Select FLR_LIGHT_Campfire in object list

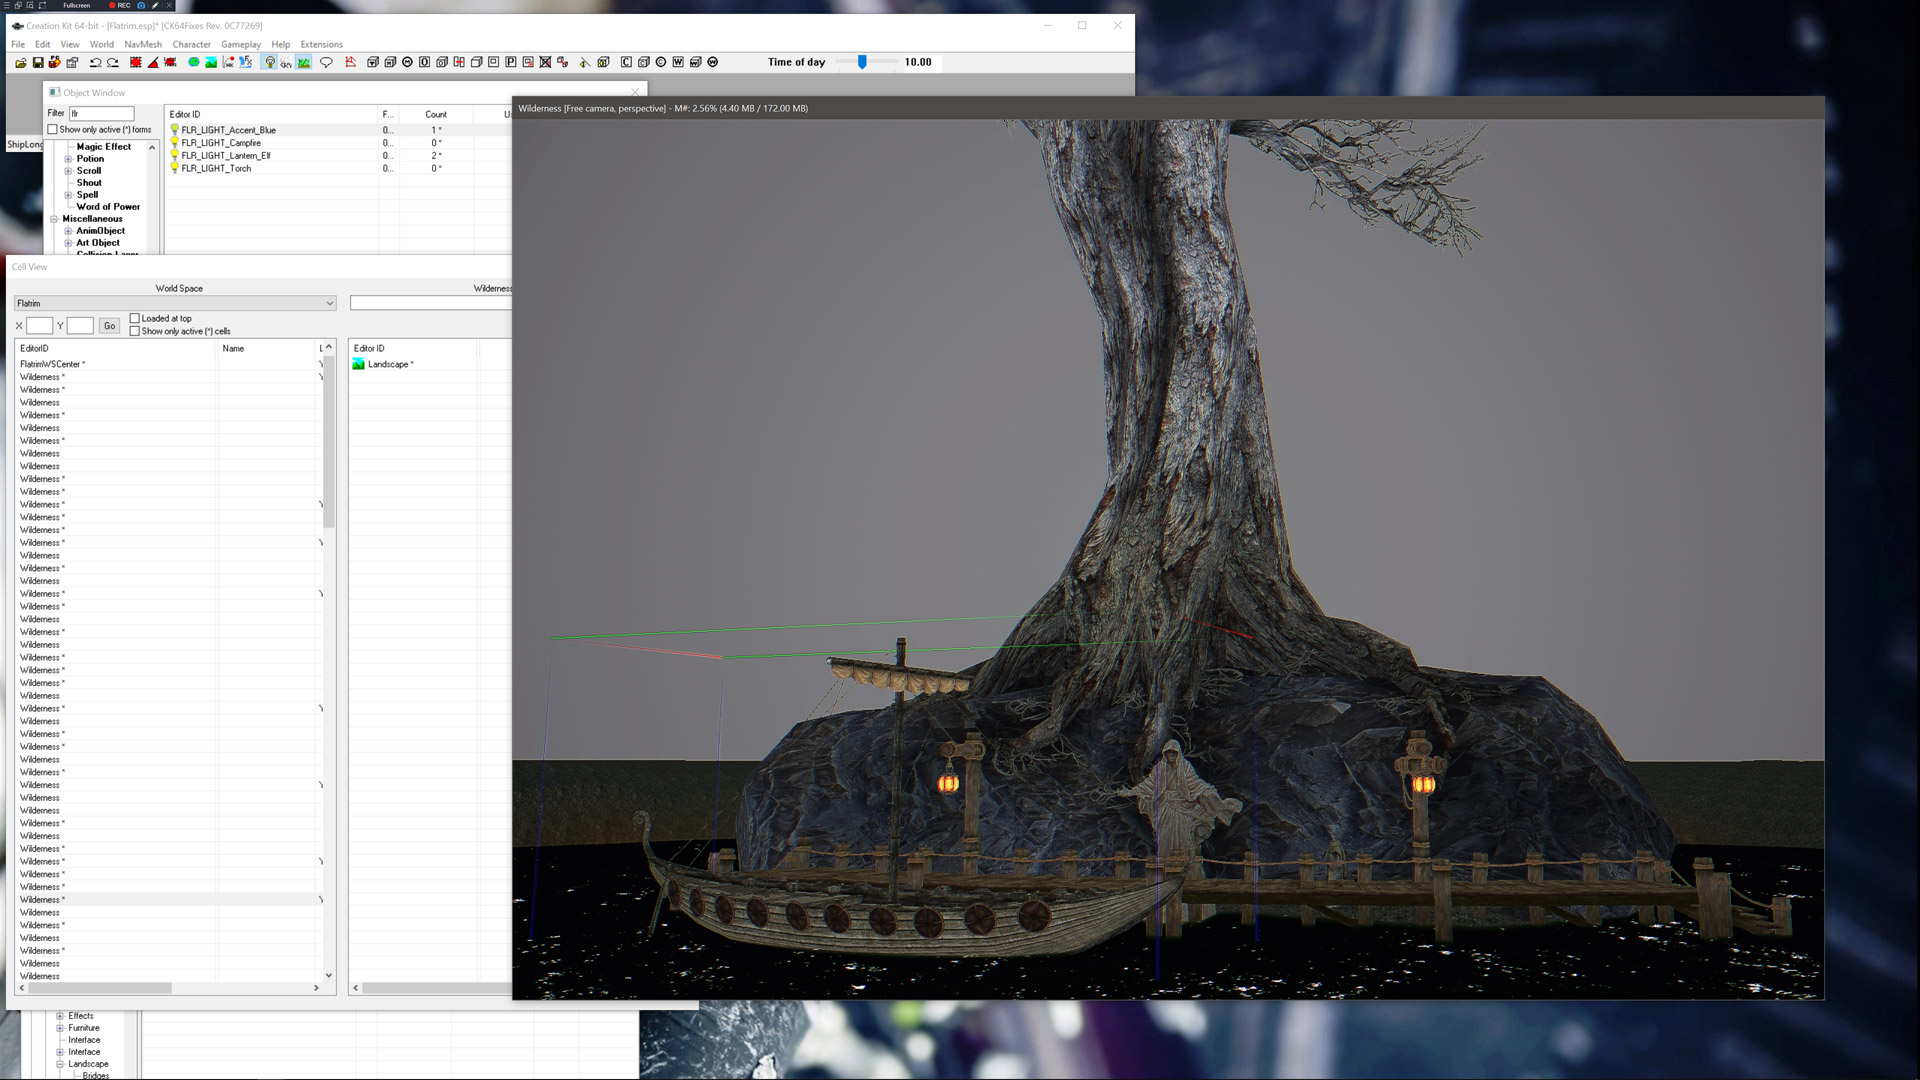point(221,143)
